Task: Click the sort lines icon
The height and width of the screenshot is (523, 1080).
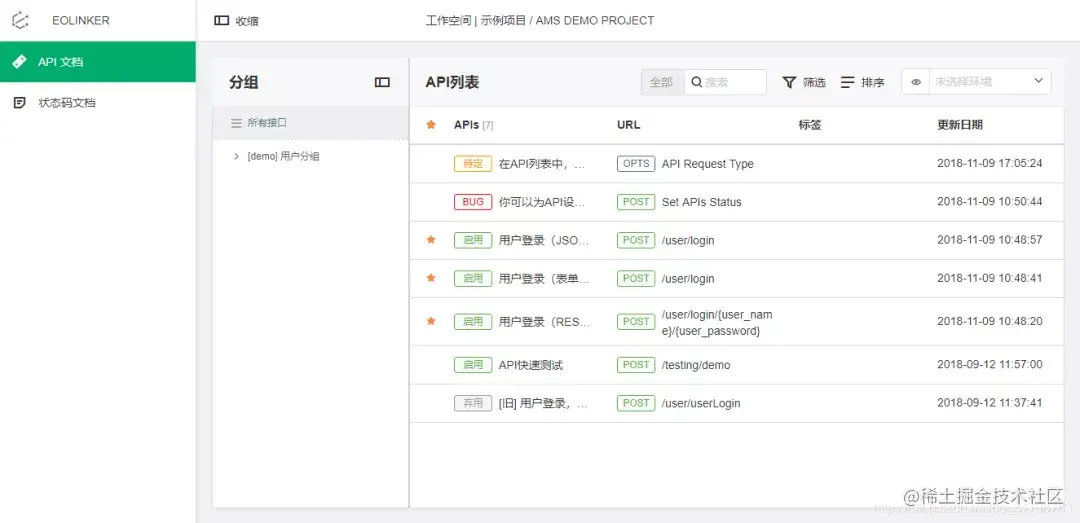Action: pos(847,82)
